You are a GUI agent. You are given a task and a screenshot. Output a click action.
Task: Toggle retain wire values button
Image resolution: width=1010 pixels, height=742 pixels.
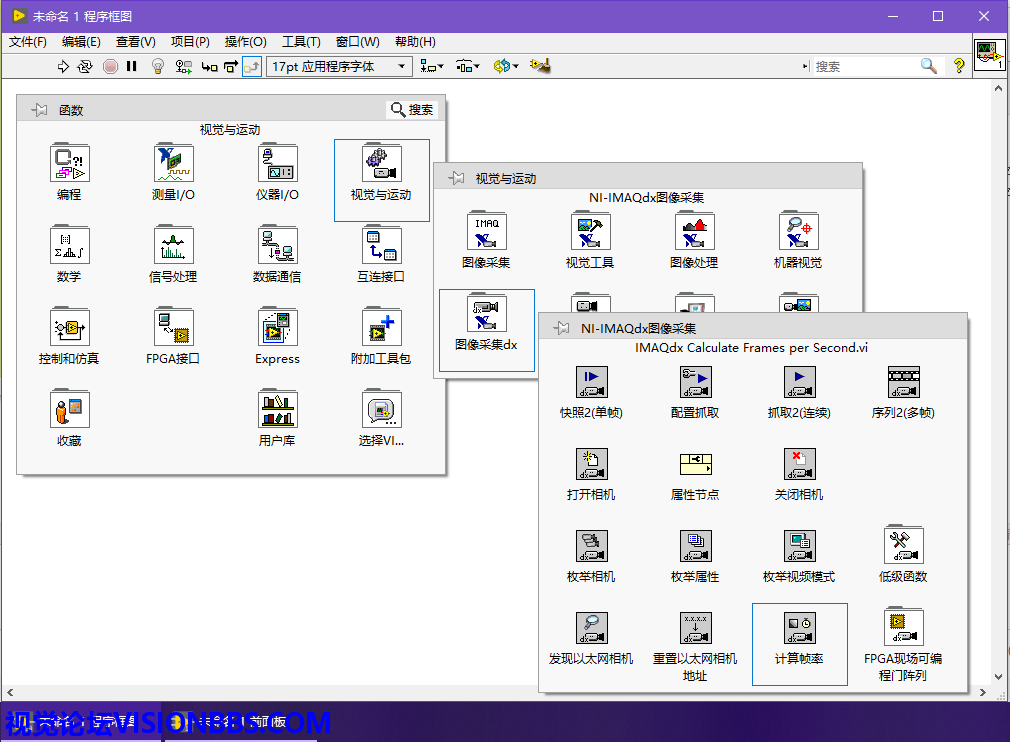click(183, 67)
